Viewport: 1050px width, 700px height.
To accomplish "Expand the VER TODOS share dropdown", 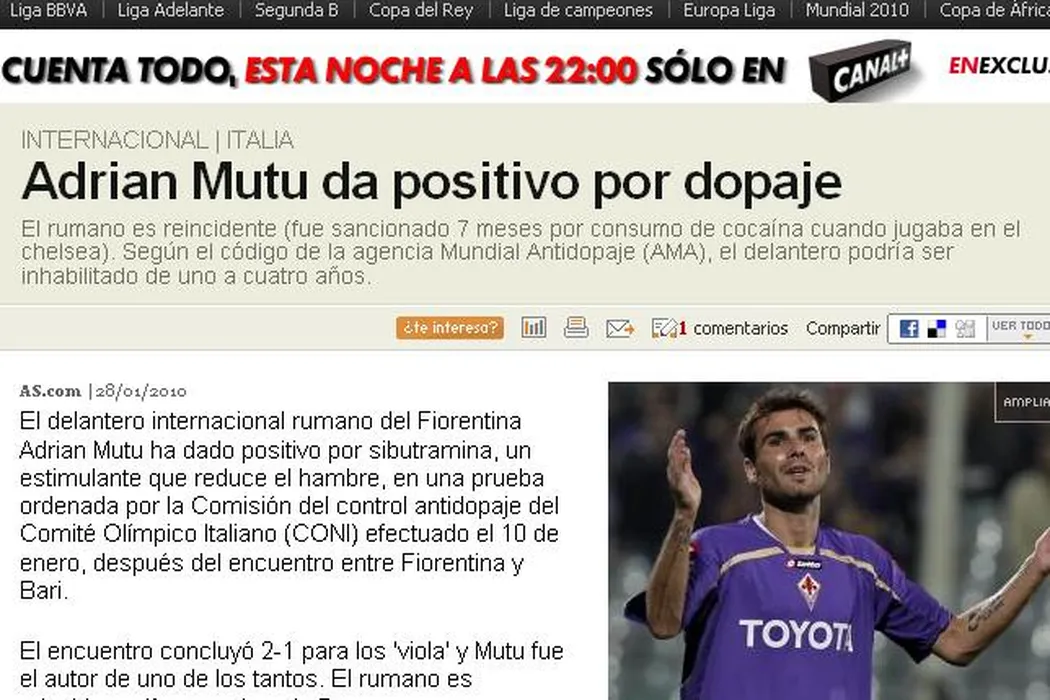I will click(1021, 329).
